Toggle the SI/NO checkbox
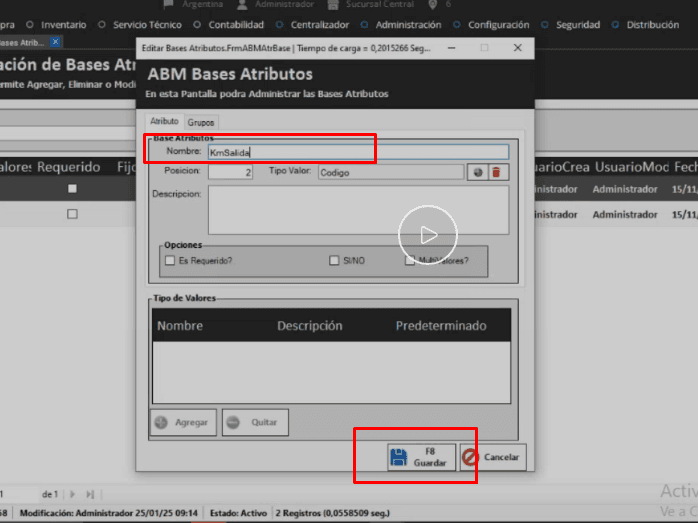The width and height of the screenshot is (698, 523). tap(335, 261)
